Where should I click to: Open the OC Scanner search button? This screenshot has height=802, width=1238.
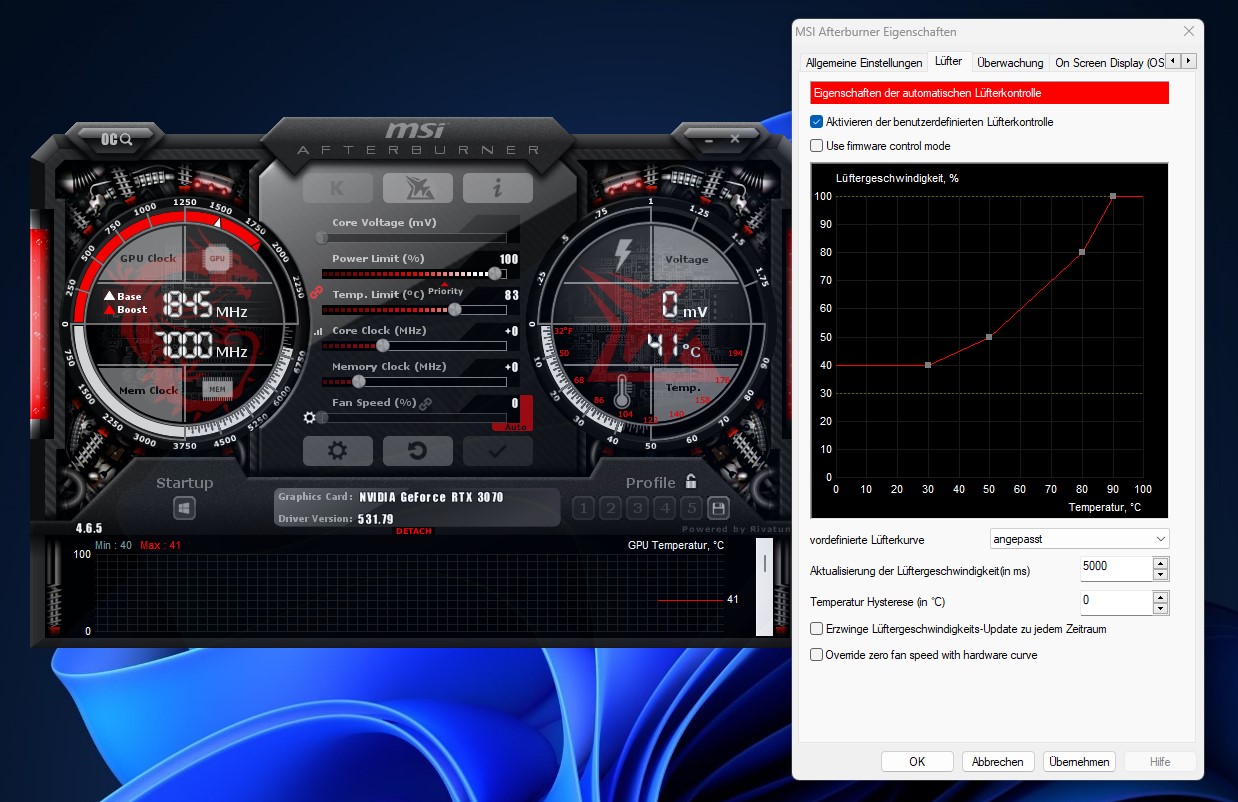point(116,139)
